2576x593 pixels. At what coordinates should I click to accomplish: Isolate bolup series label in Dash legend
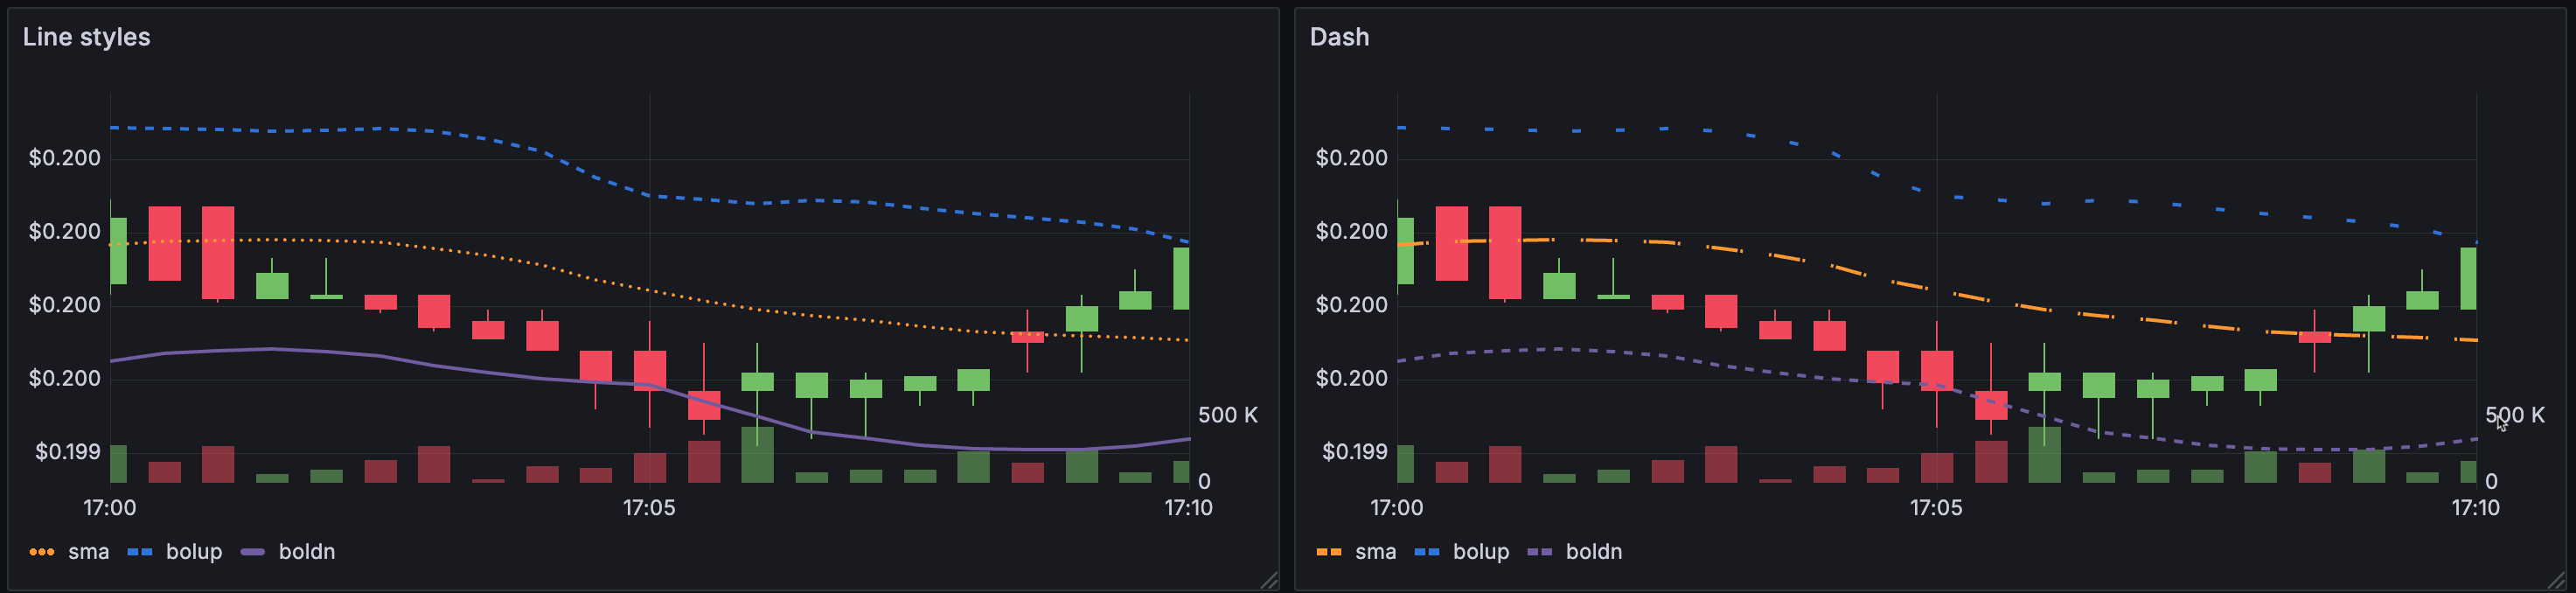[x=1481, y=552]
